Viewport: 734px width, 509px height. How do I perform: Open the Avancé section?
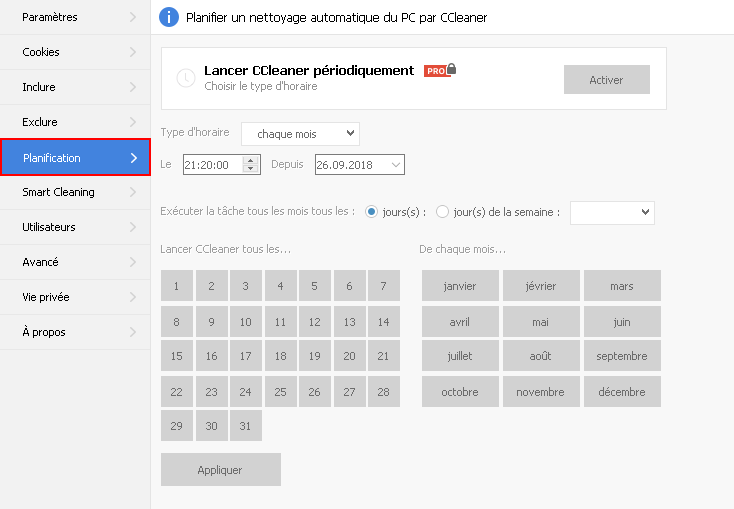click(x=75, y=262)
